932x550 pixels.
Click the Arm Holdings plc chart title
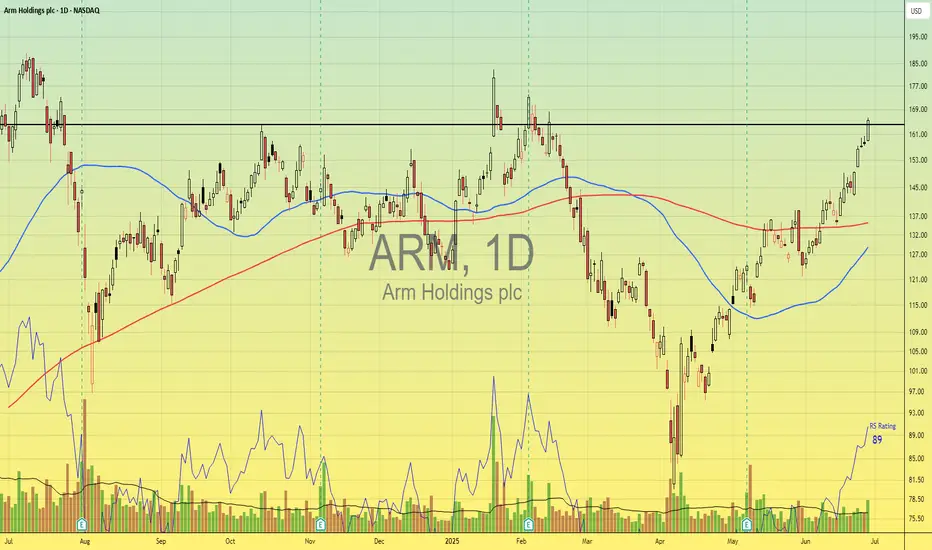click(52, 11)
